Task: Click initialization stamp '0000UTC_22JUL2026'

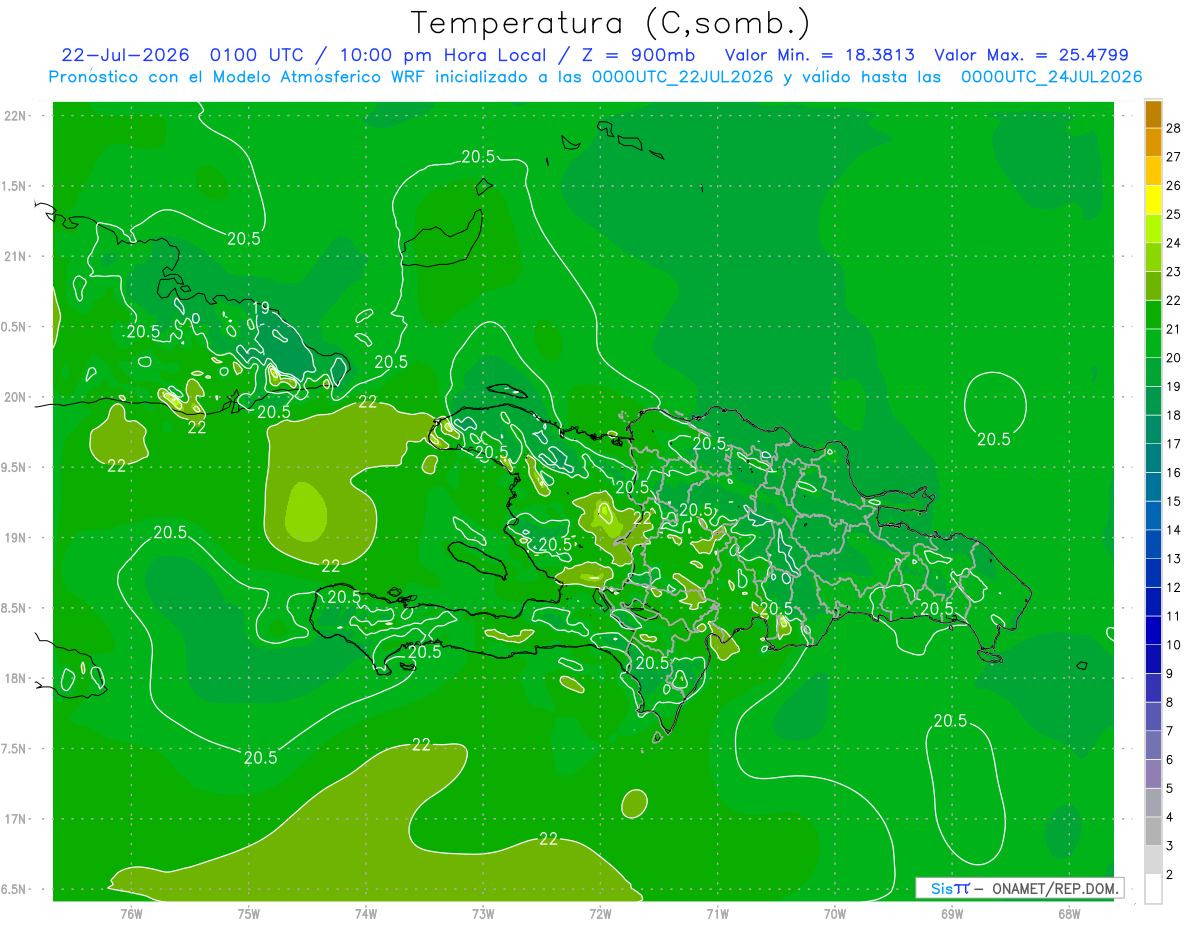Action: [683, 77]
